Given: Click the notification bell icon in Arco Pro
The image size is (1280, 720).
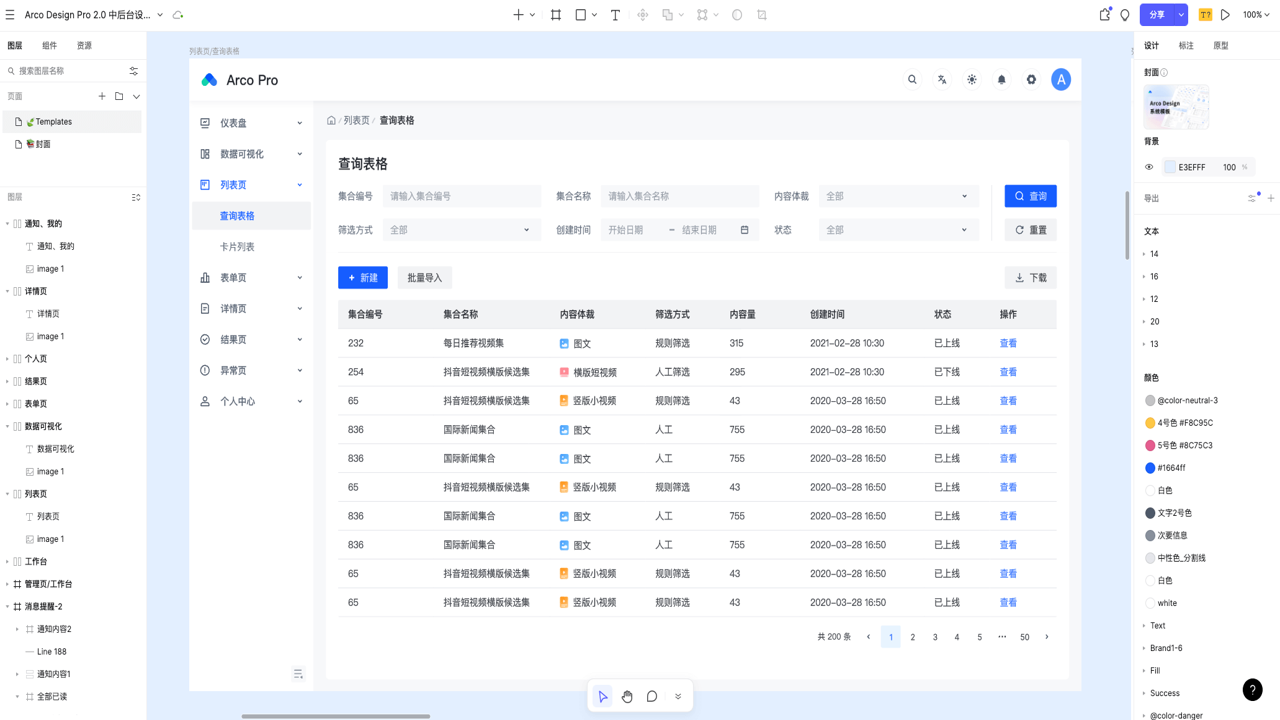Looking at the screenshot, I should tap(1001, 80).
